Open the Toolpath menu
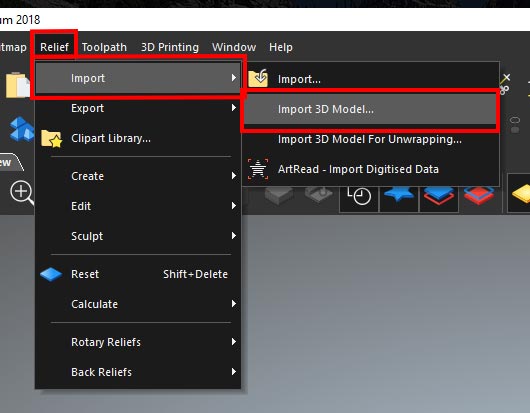The height and width of the screenshot is (413, 530). (x=104, y=47)
